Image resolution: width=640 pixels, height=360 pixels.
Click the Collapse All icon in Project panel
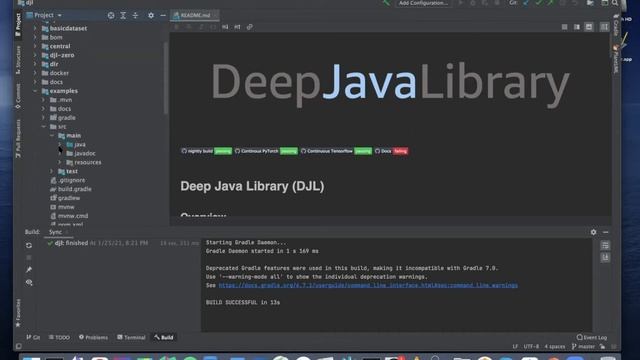coord(136,15)
